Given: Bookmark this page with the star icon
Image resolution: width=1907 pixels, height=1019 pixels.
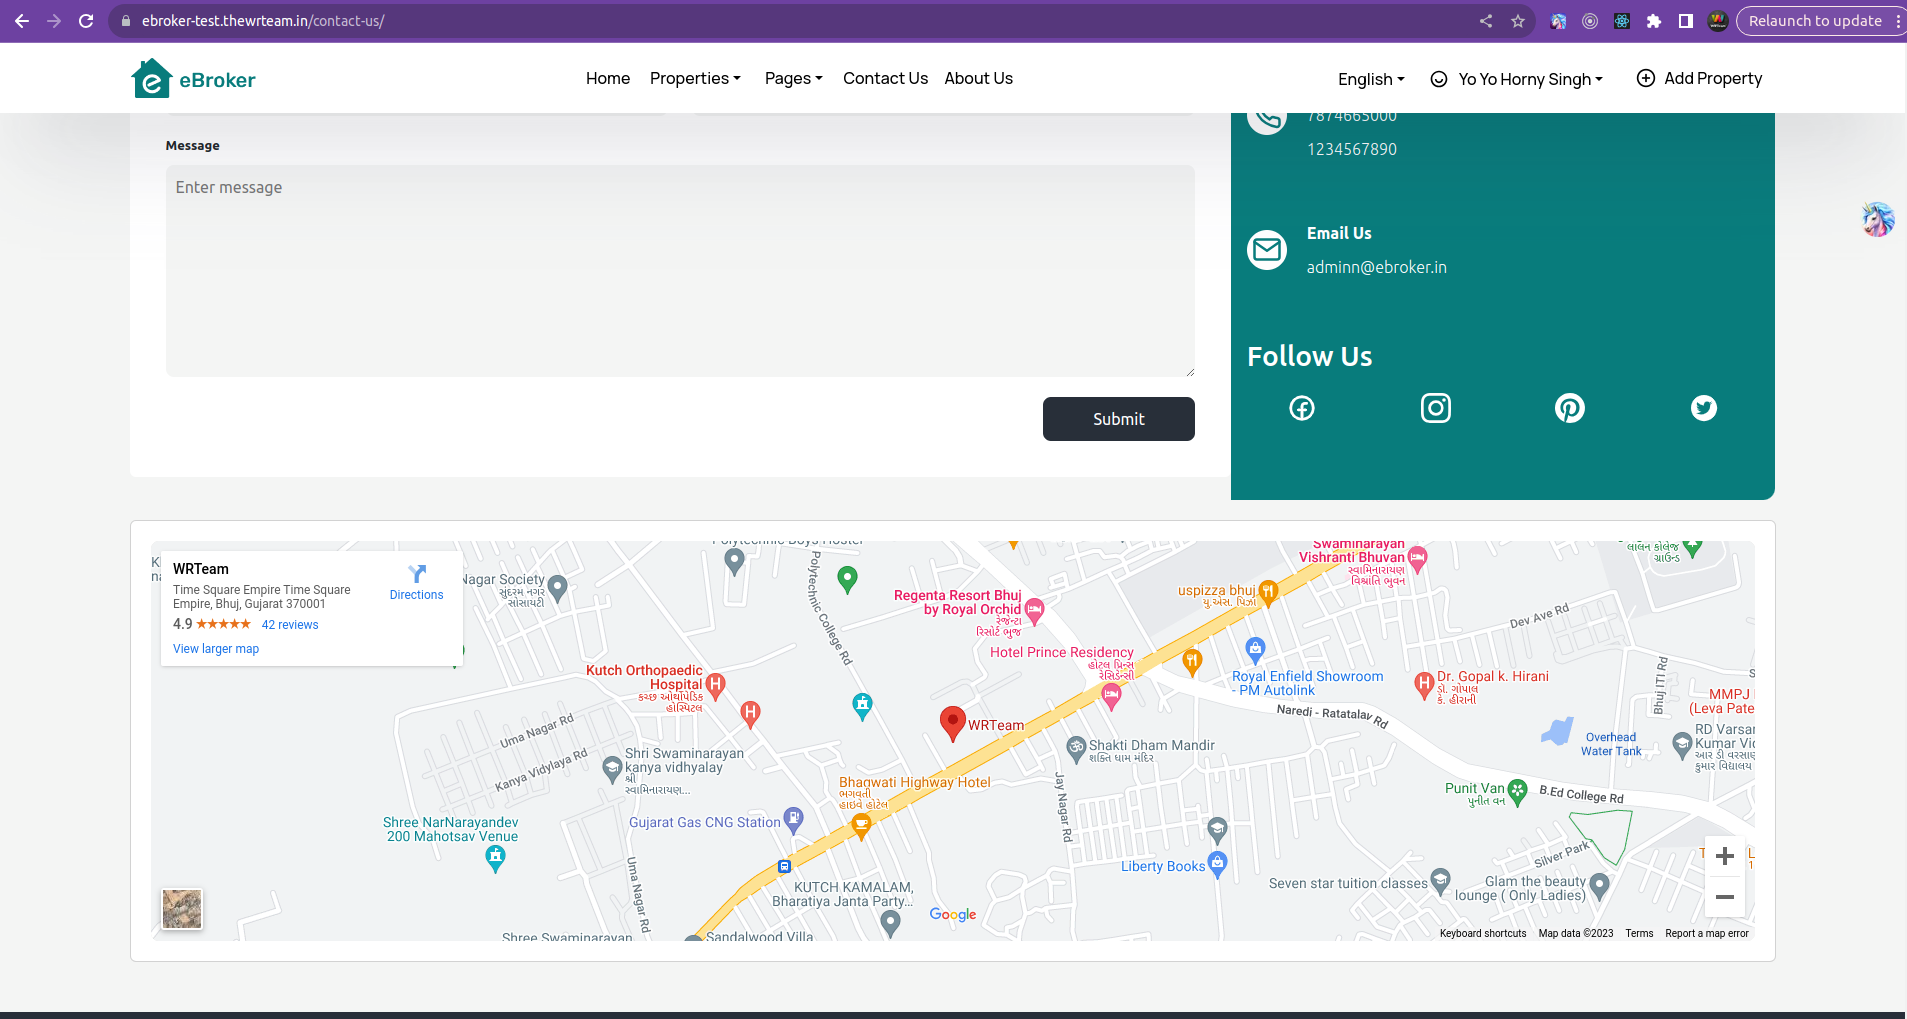Looking at the screenshot, I should point(1517,21).
